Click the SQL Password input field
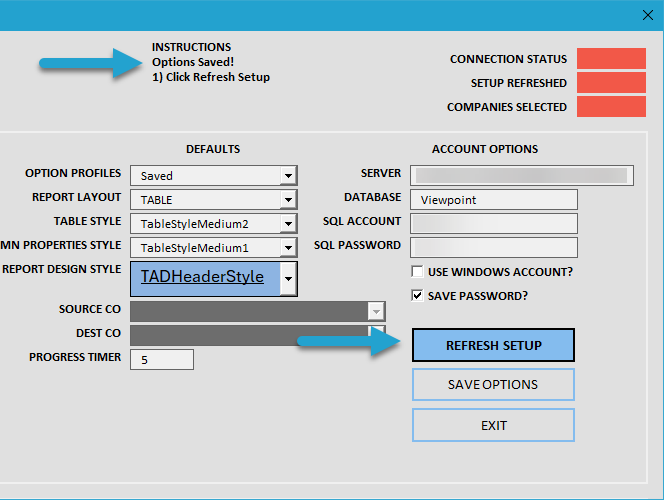 point(494,248)
